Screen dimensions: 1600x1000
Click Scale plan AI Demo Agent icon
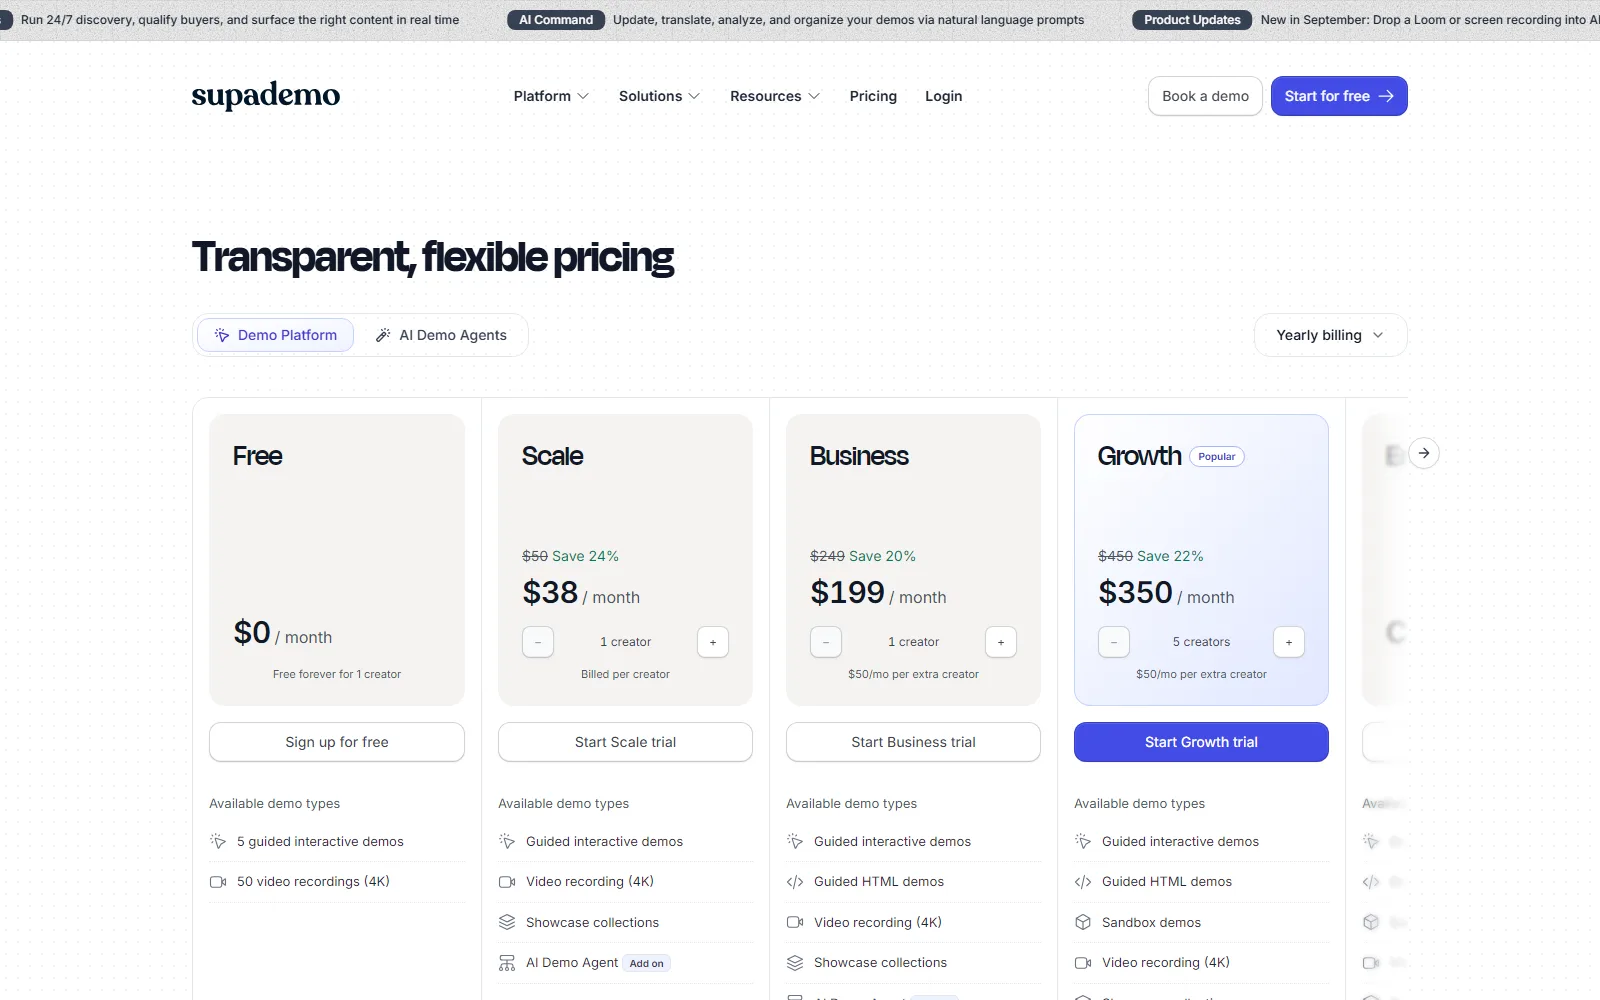507,963
